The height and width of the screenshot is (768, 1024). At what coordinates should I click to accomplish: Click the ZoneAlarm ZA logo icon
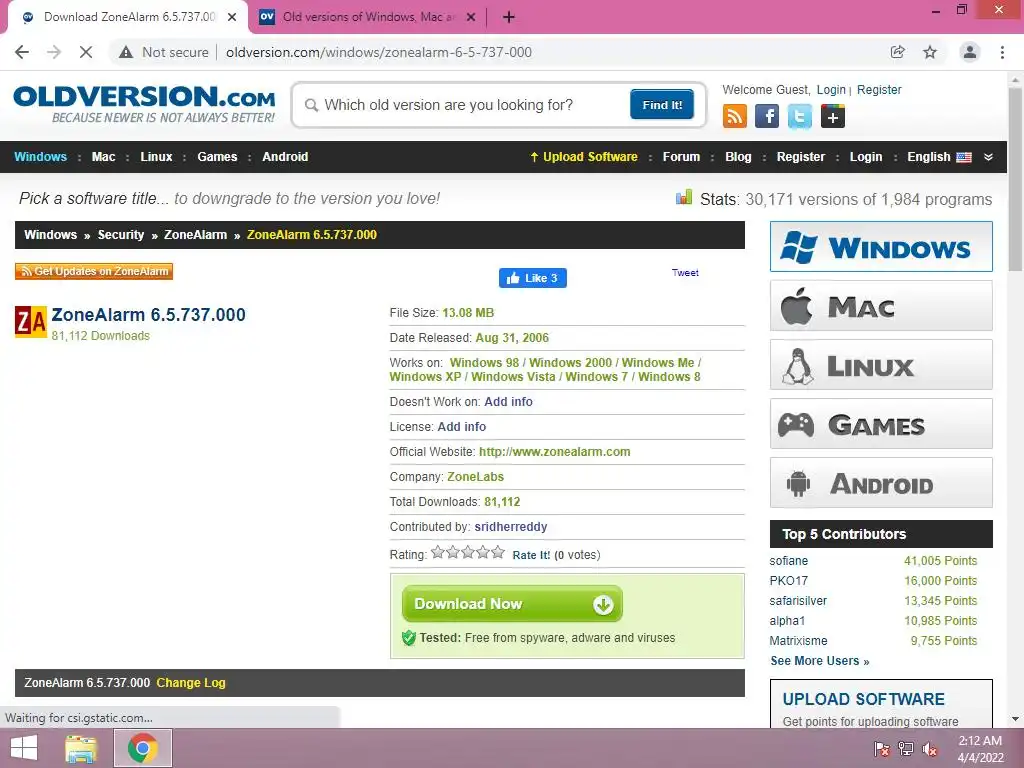coord(31,321)
